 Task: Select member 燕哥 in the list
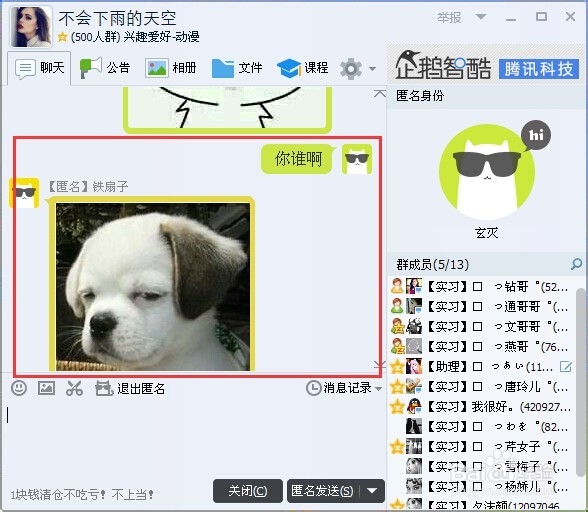click(x=482, y=347)
